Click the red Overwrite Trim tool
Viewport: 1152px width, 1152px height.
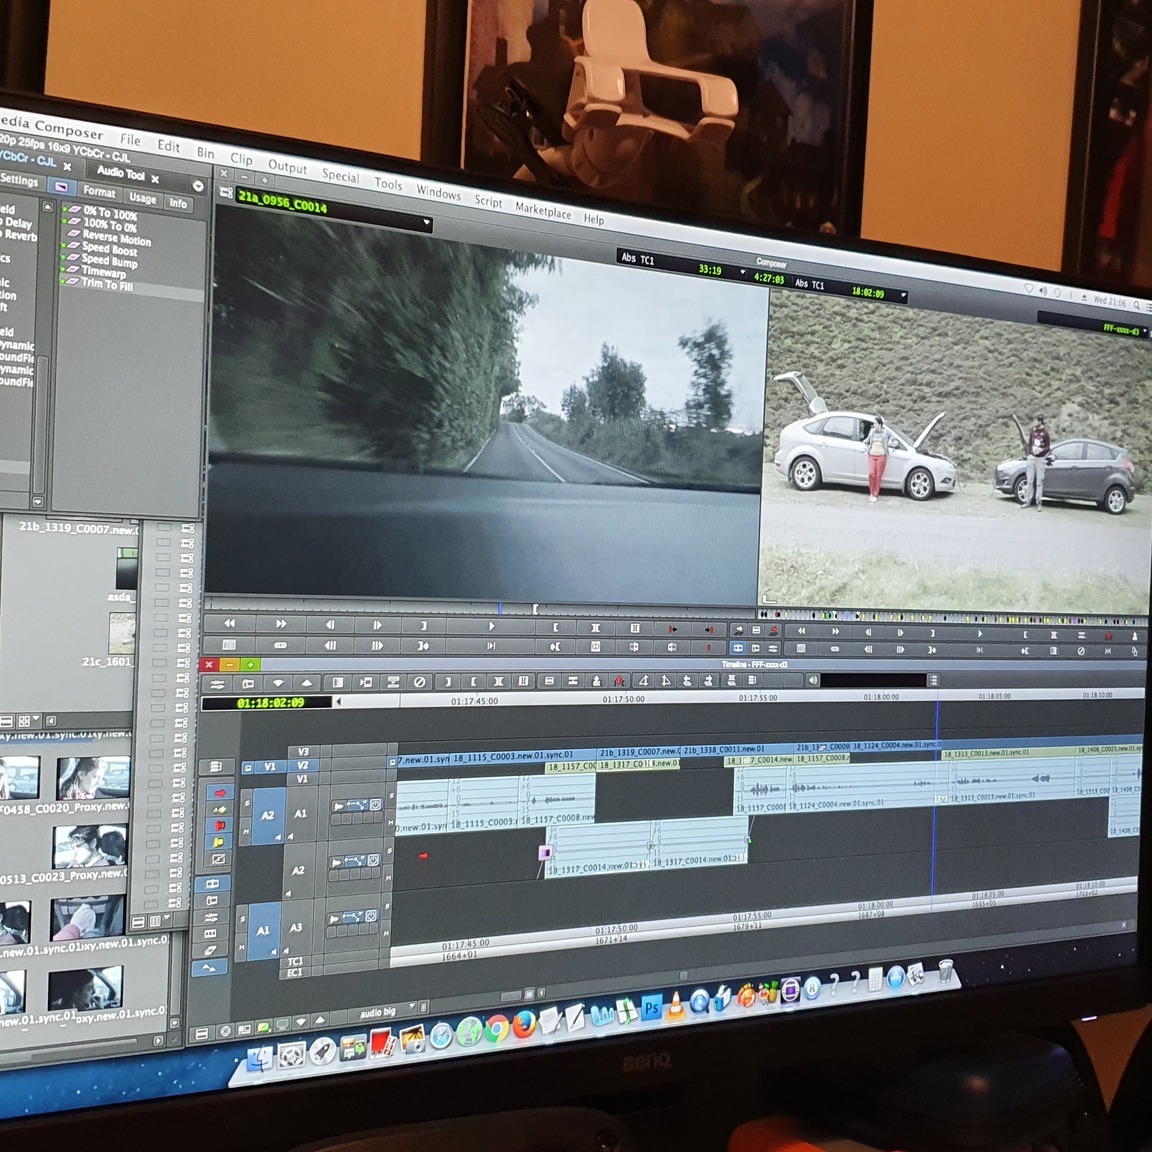pyautogui.click(x=217, y=826)
